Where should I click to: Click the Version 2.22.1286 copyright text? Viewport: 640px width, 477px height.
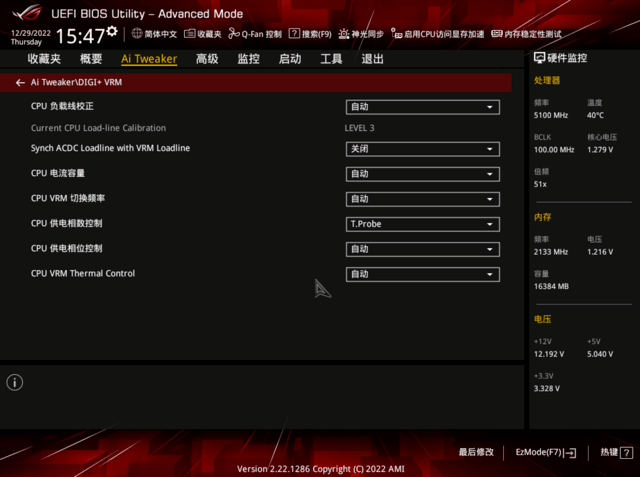[x=320, y=469]
